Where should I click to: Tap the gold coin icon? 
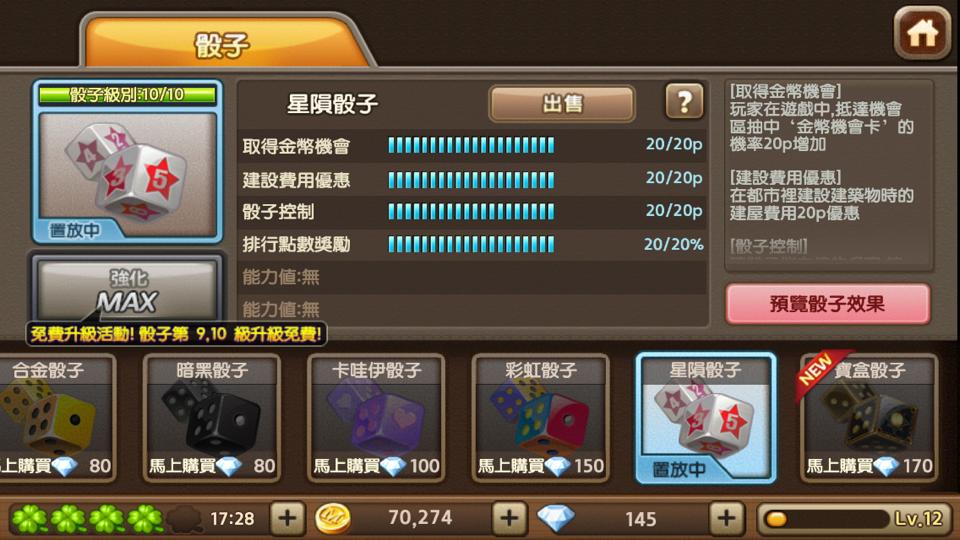(332, 518)
